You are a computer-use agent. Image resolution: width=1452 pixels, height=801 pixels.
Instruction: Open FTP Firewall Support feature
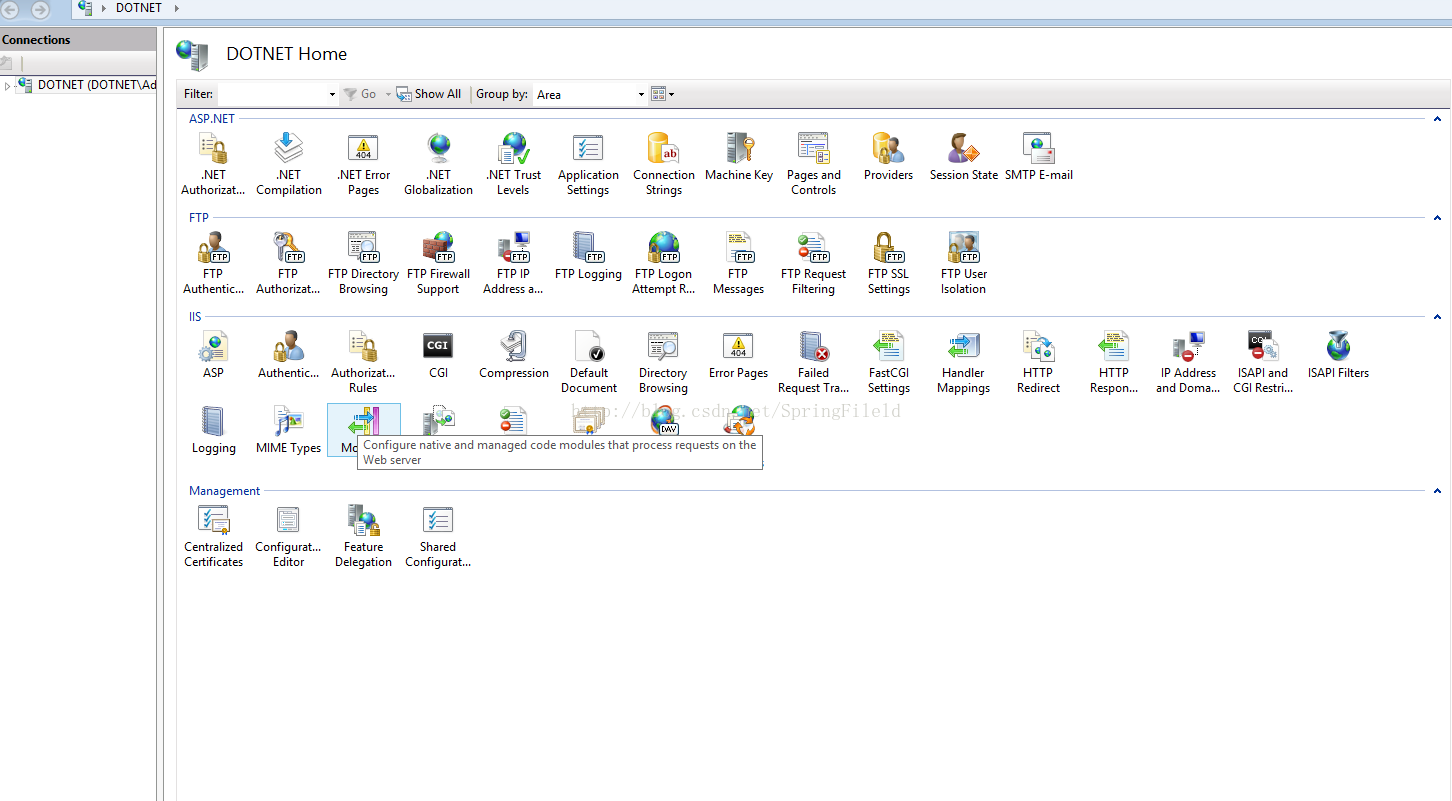tap(438, 264)
